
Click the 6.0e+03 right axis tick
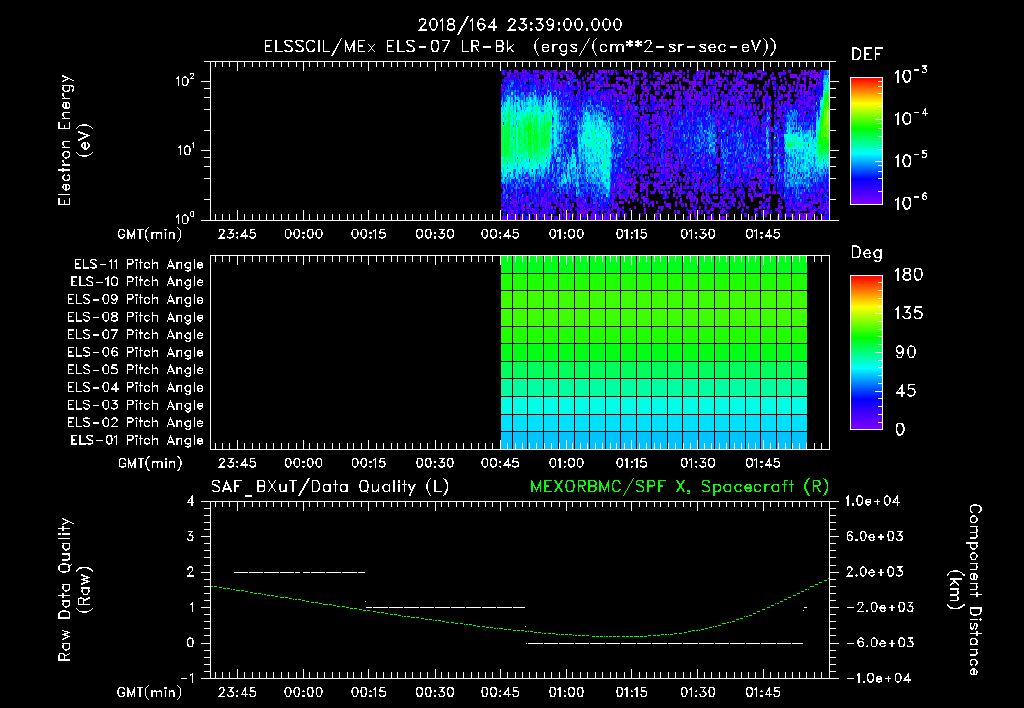pyautogui.click(x=874, y=536)
